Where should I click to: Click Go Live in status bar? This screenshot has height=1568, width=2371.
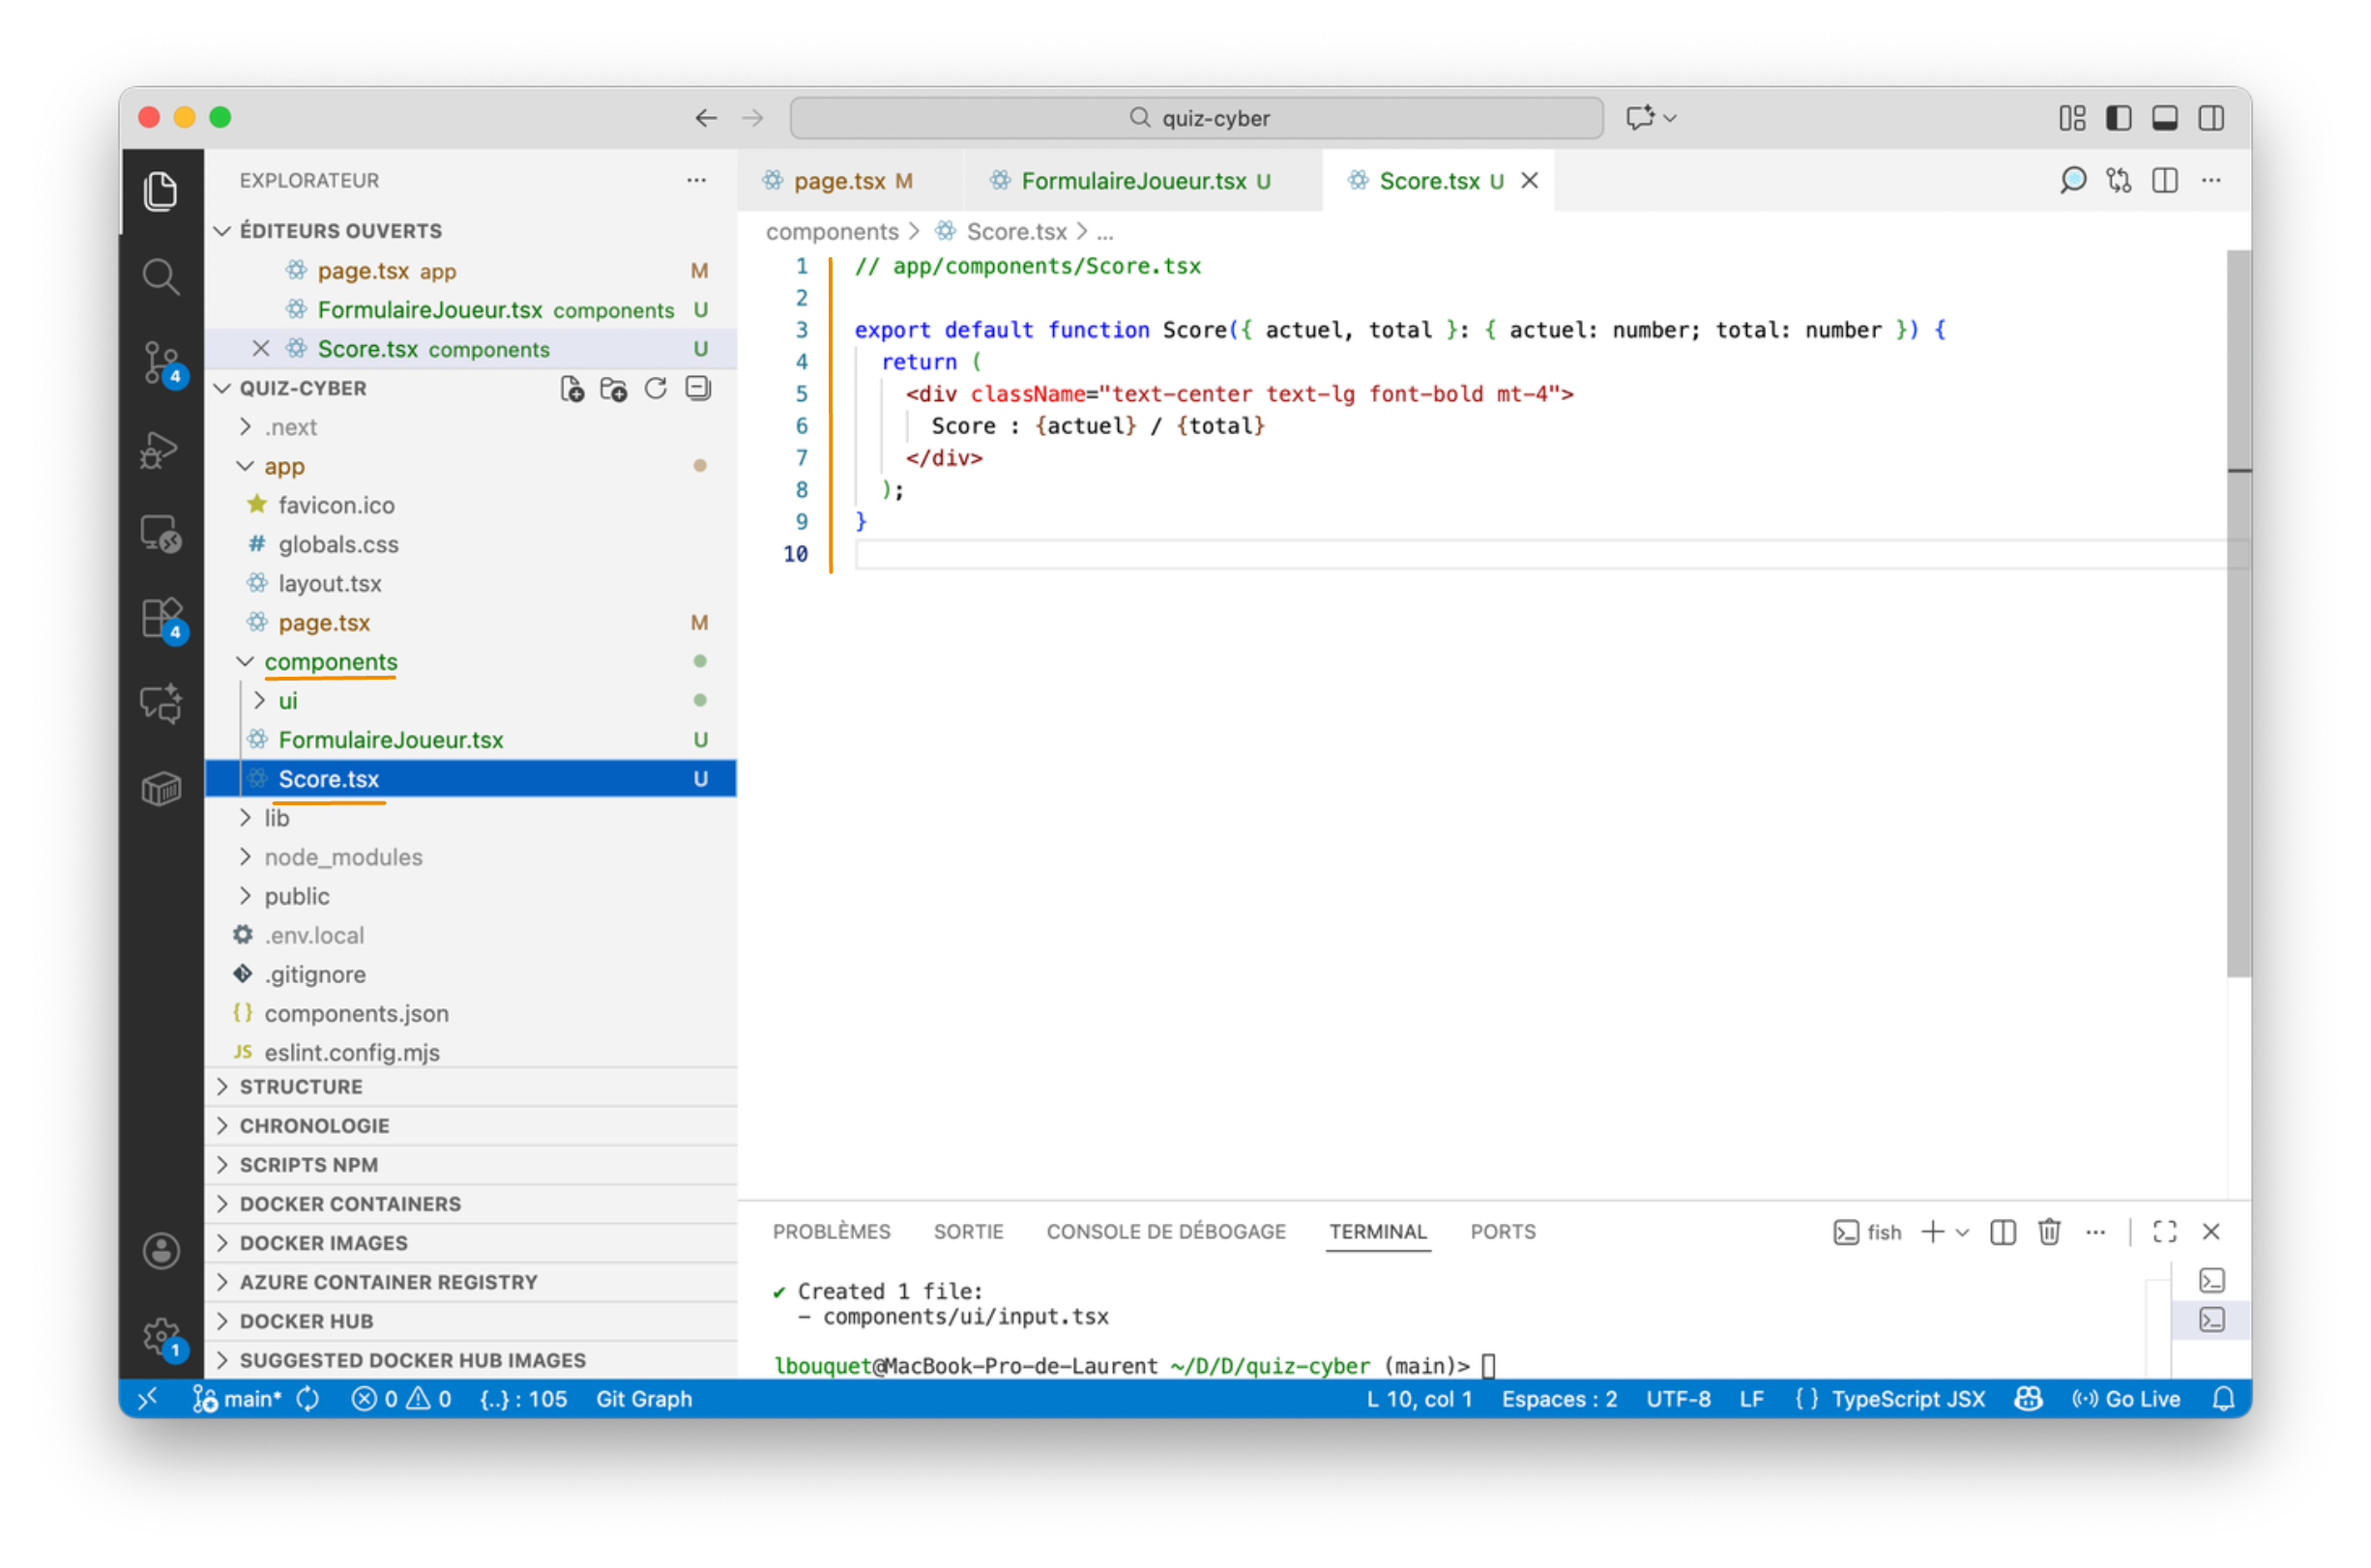click(2127, 1399)
